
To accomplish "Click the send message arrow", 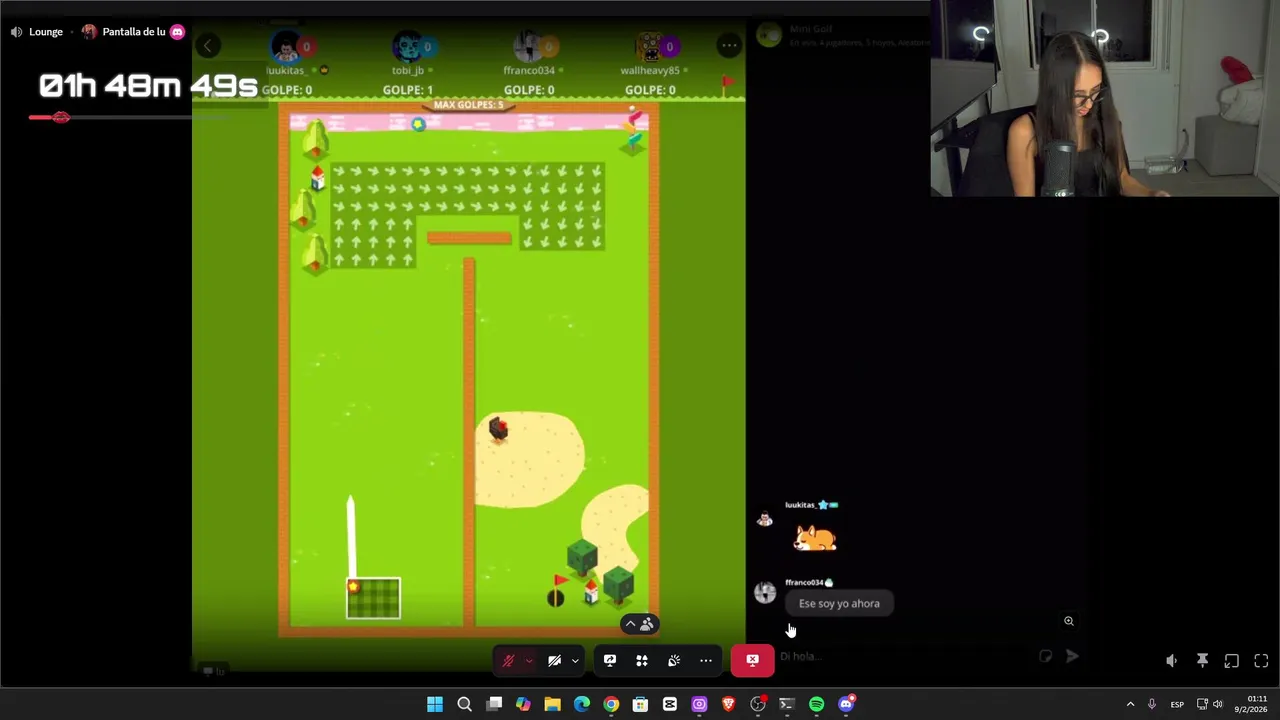I will tap(1072, 657).
